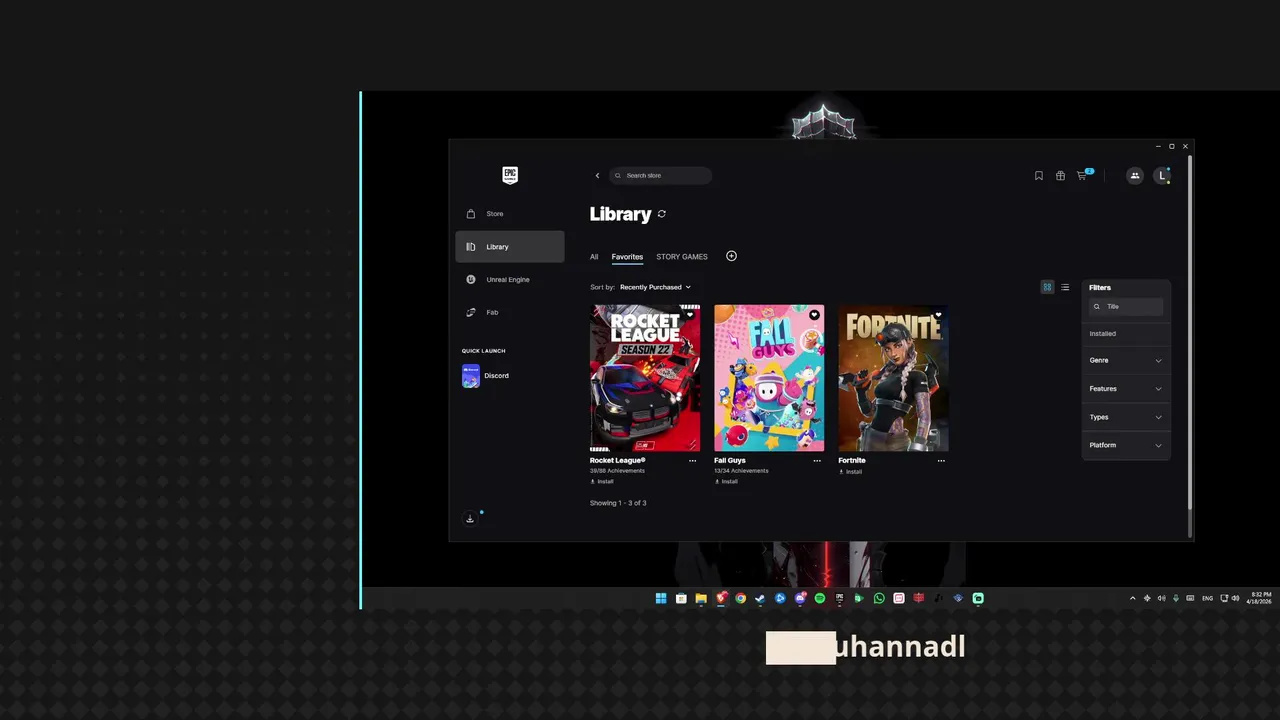Click the '39/88 Achievements' text
The height and width of the screenshot is (720, 1280).
coord(617,471)
